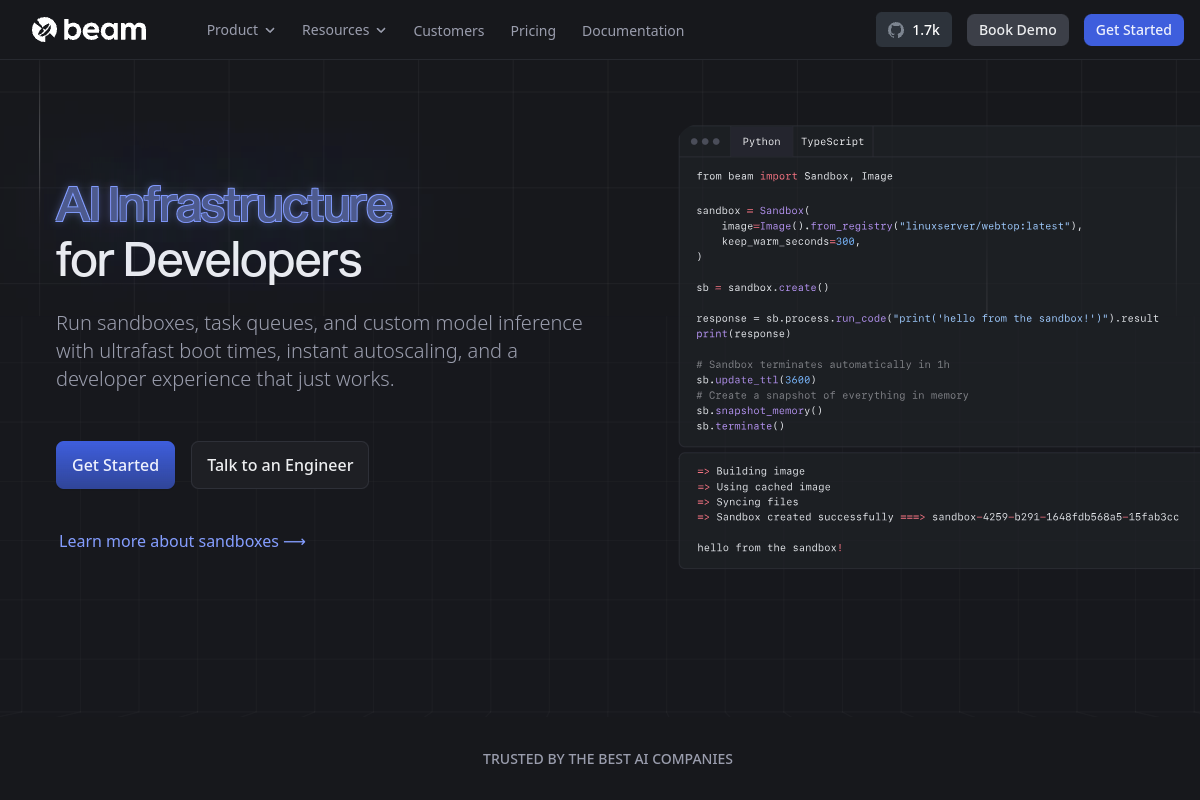Screen dimensions: 1200x800
Task: Click 'TRUSTED BY THE BEST AI COMPANIES' text
Action: click(608, 759)
